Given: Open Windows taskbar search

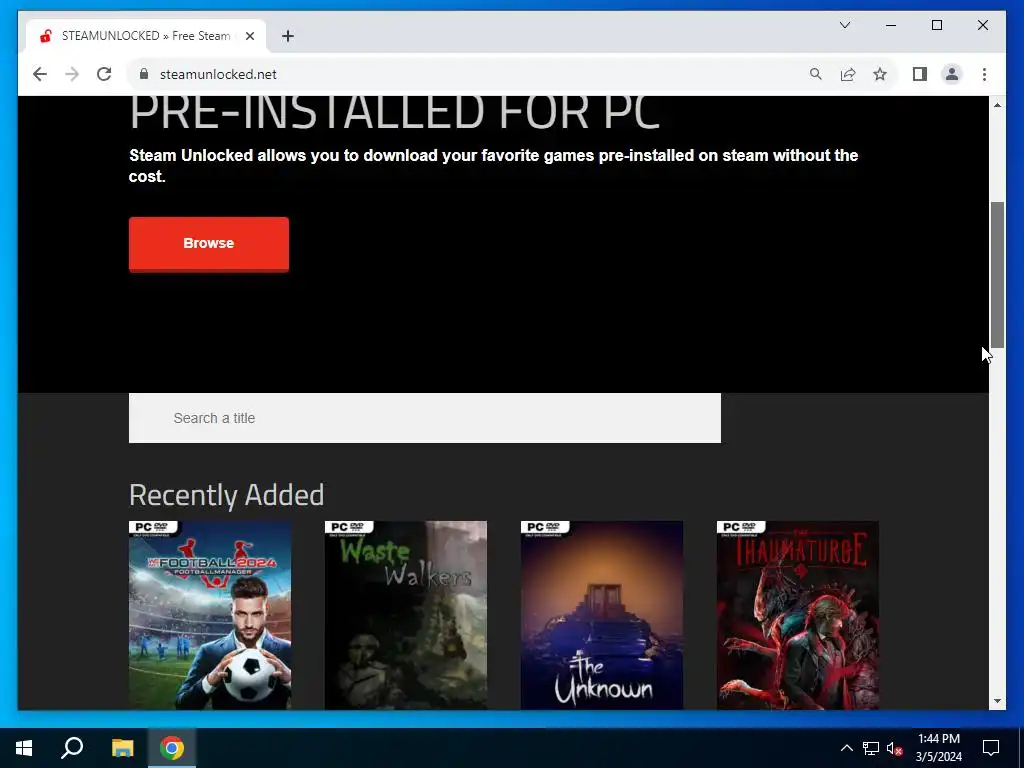Looking at the screenshot, I should point(72,748).
